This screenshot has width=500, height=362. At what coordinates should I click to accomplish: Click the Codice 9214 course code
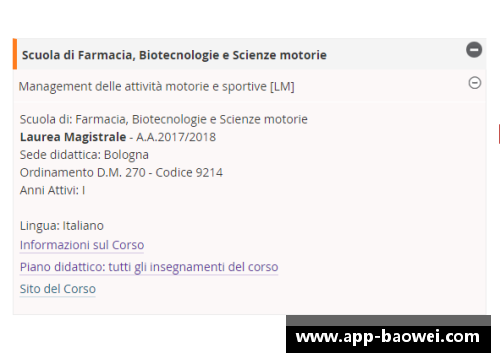pos(189,172)
